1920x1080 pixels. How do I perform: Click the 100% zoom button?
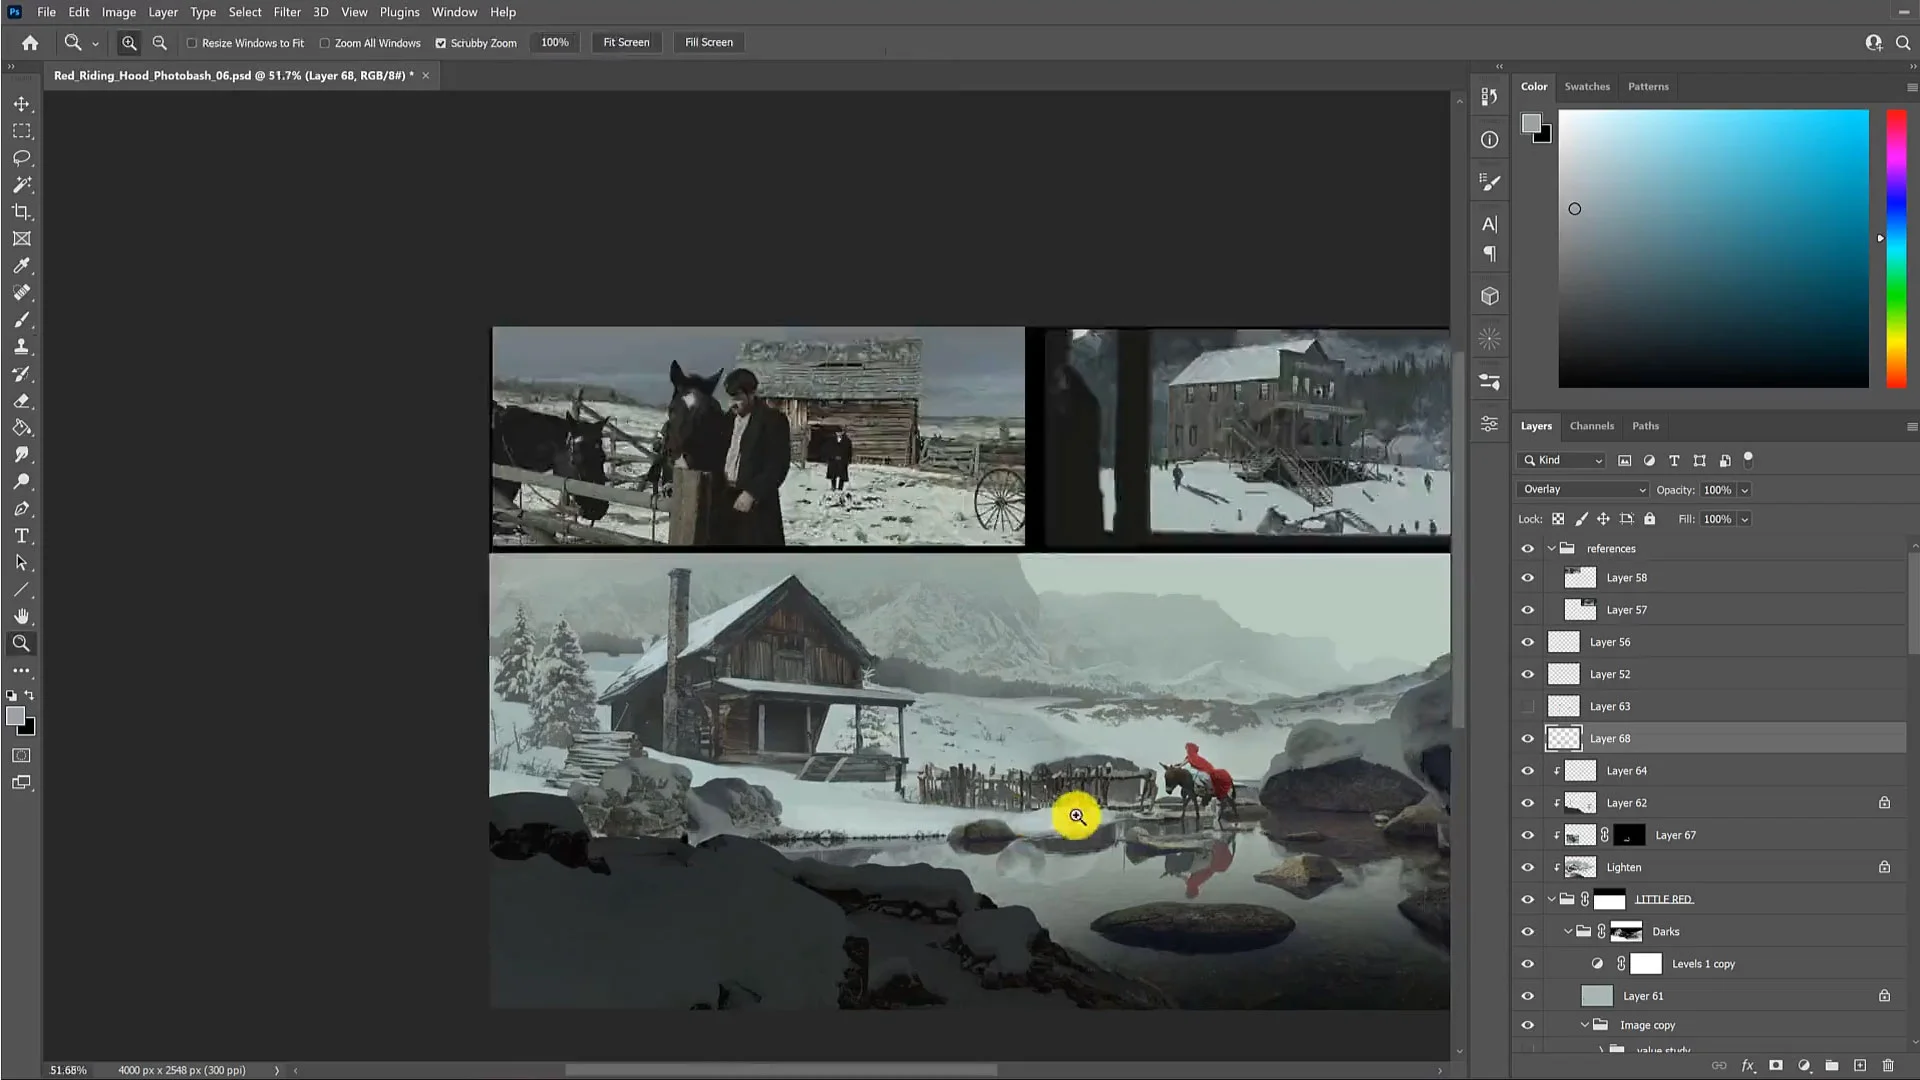click(x=555, y=43)
